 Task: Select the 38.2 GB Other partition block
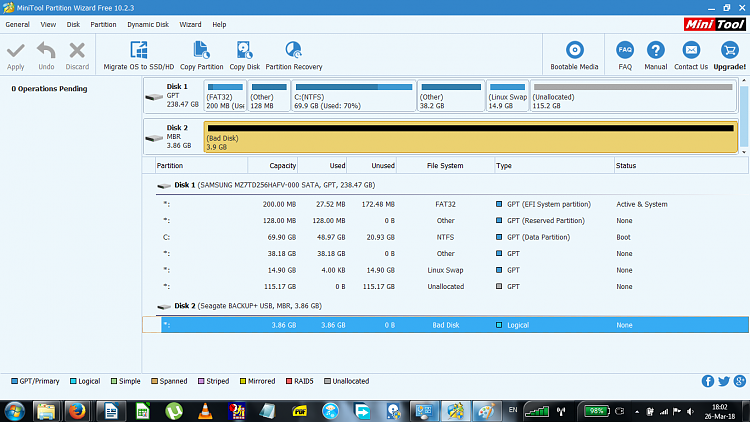point(451,96)
